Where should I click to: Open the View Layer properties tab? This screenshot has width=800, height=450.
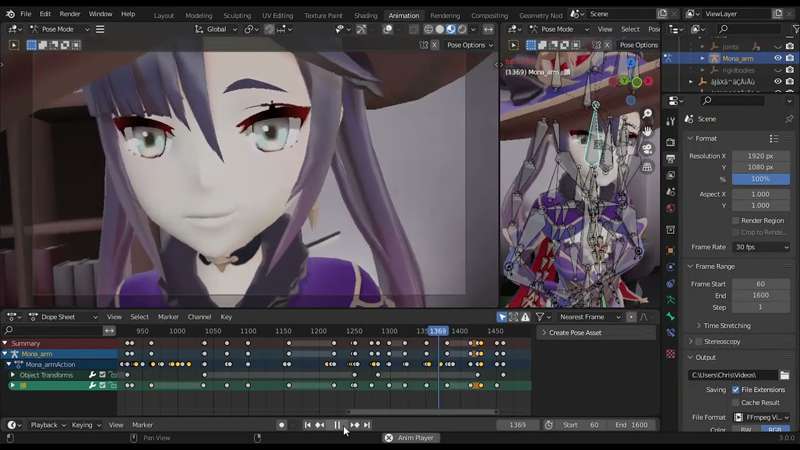click(670, 175)
